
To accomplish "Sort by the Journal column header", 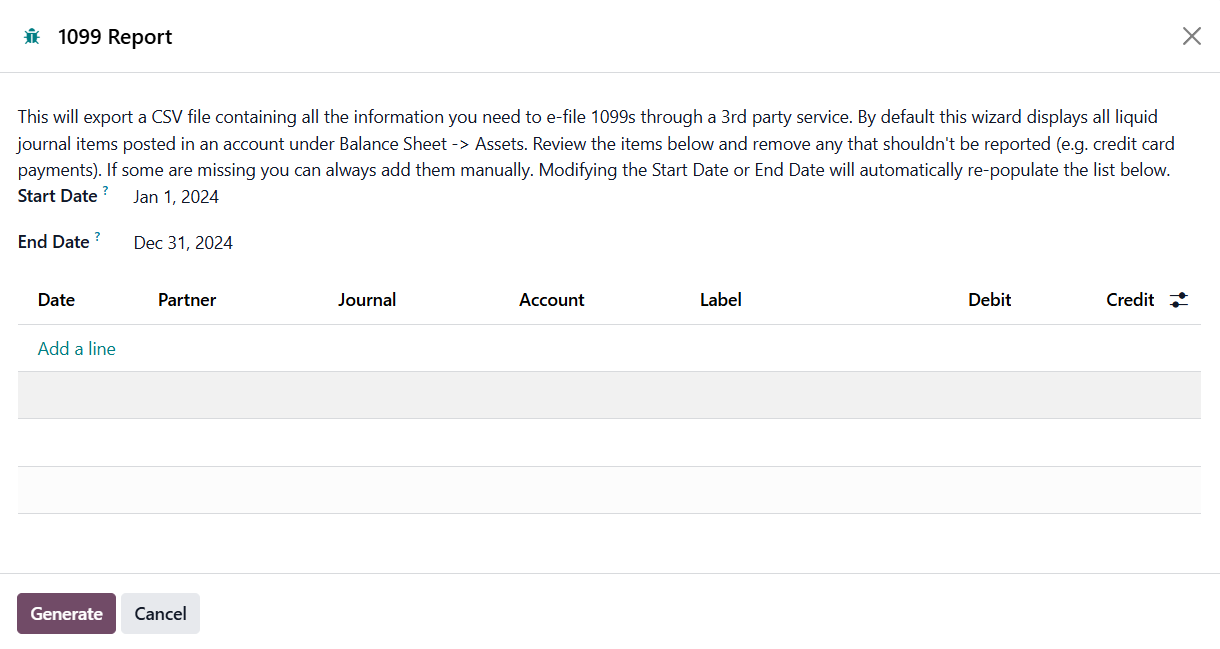I will click(367, 300).
